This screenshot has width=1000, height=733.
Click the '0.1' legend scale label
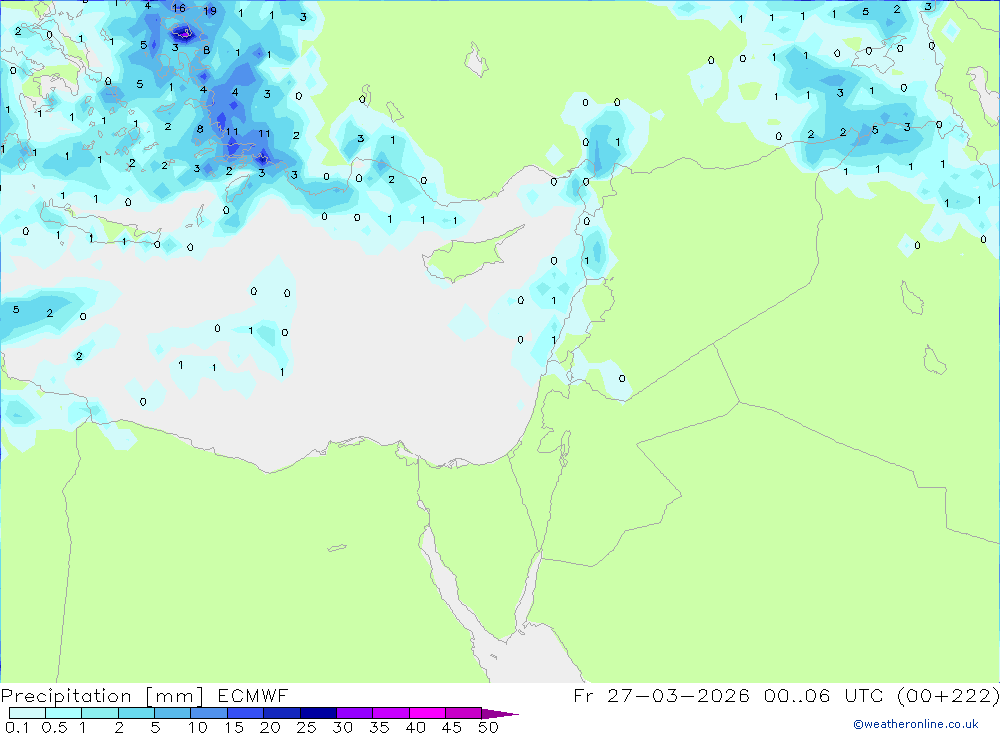[x=17, y=727]
